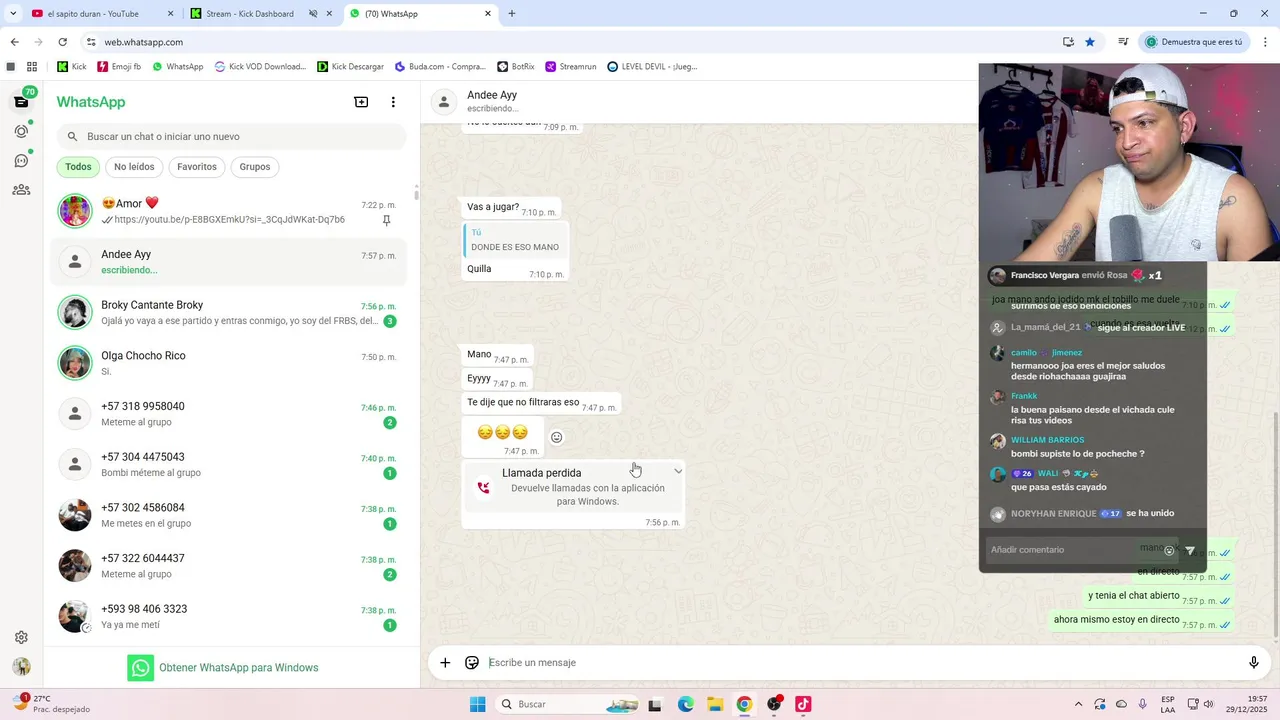Click the Añadir comentario field in overlay
This screenshot has height=720, width=1280.
coord(1072,550)
